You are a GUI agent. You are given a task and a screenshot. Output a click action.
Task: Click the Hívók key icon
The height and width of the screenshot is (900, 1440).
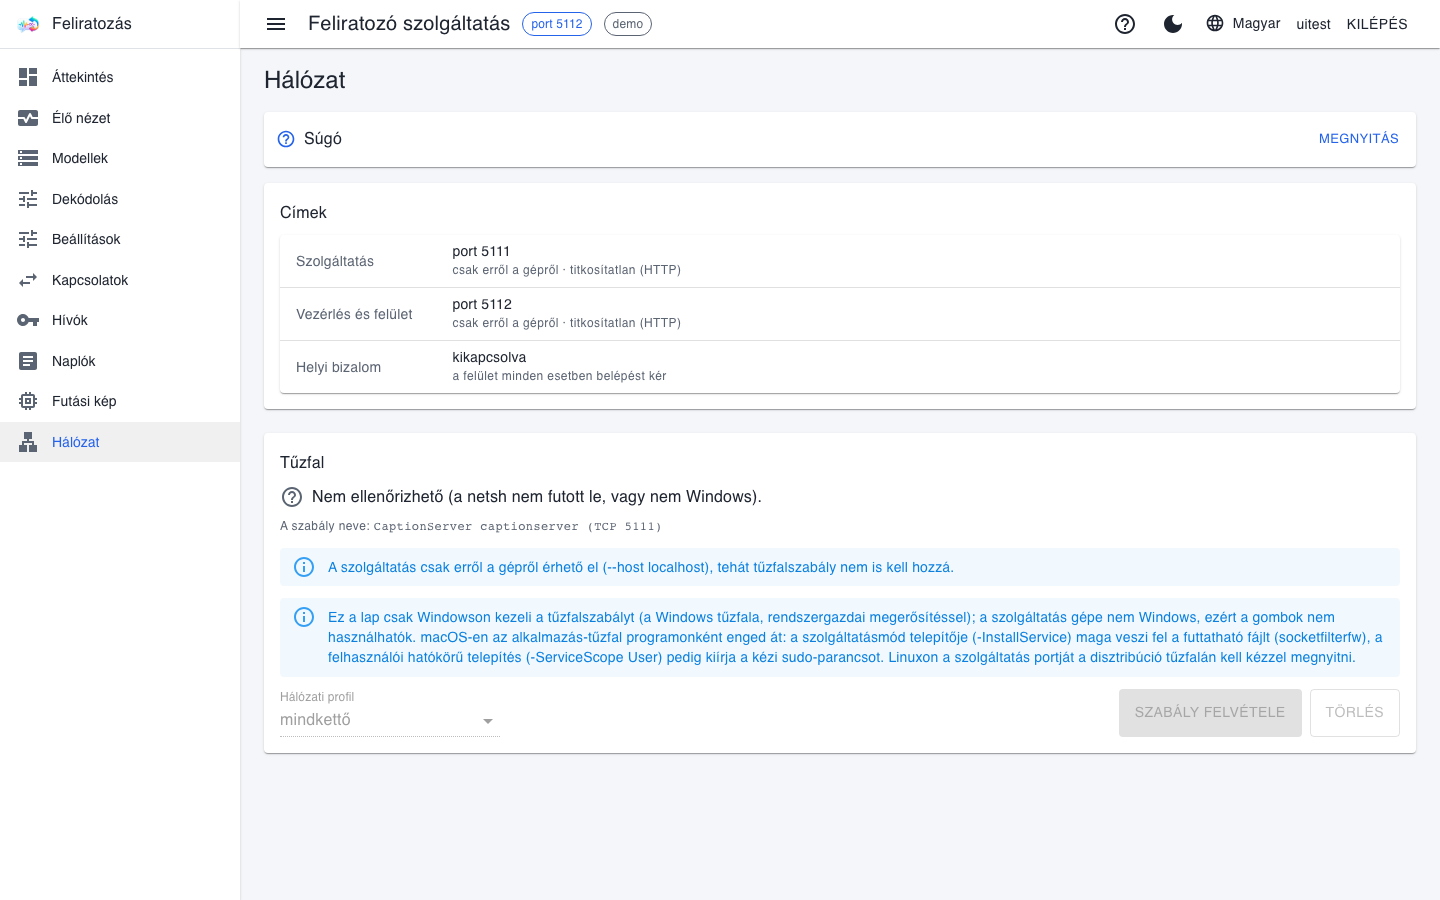(x=28, y=320)
